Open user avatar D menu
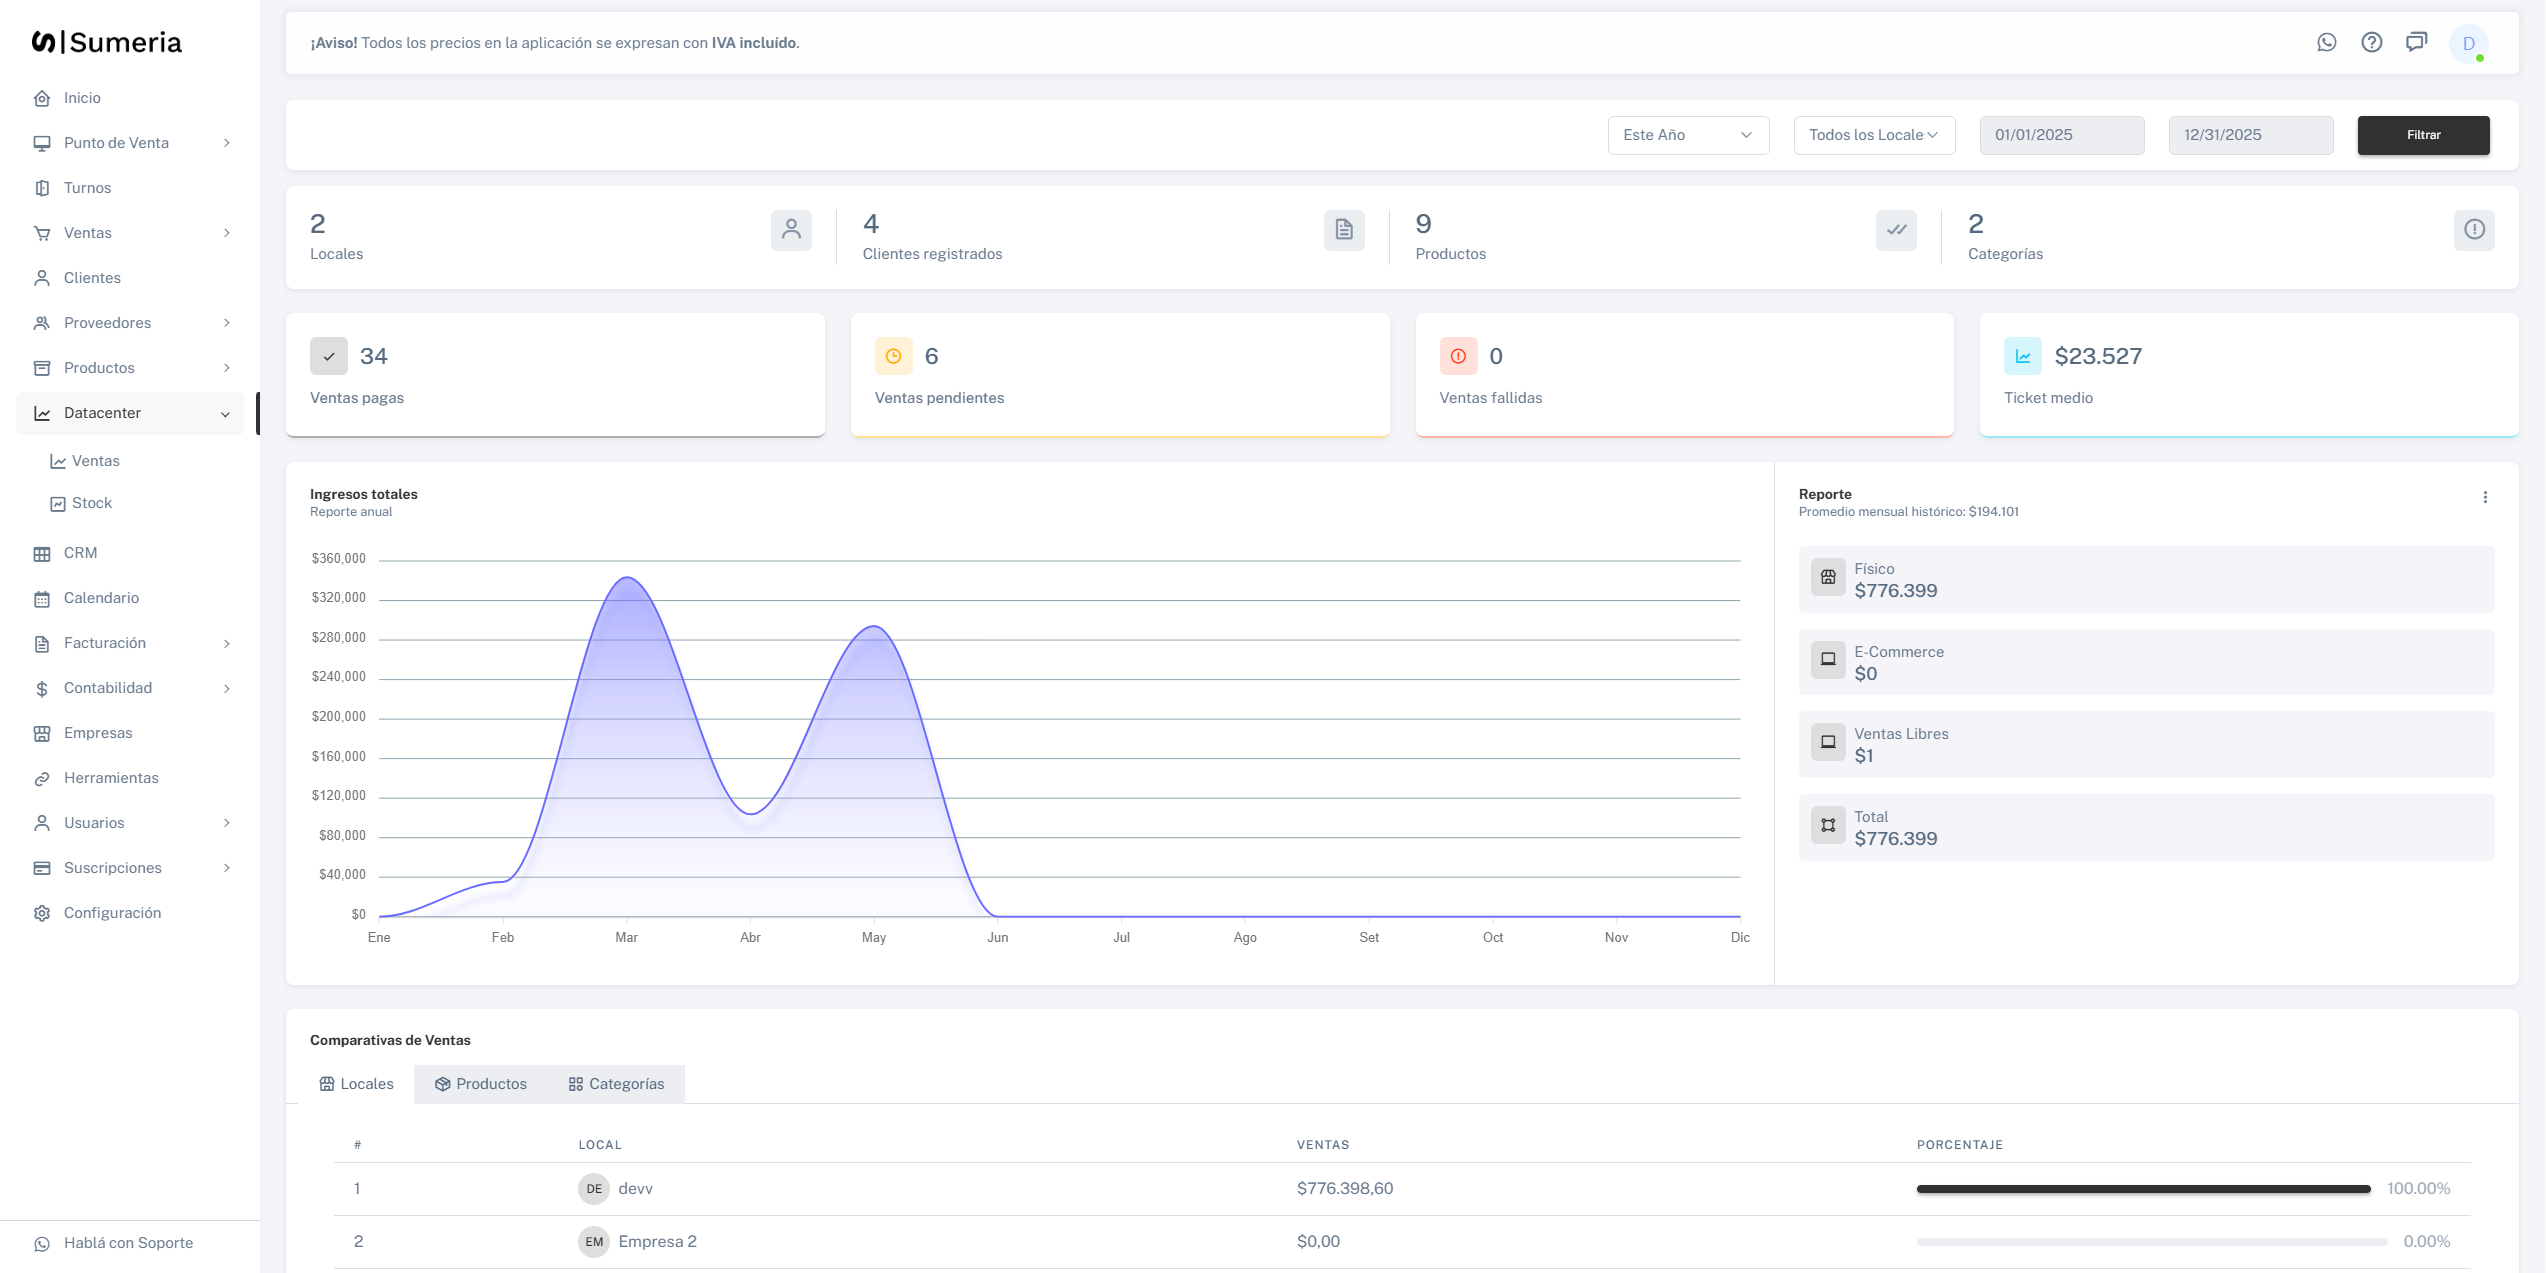The height and width of the screenshot is (1273, 2546). (2468, 44)
